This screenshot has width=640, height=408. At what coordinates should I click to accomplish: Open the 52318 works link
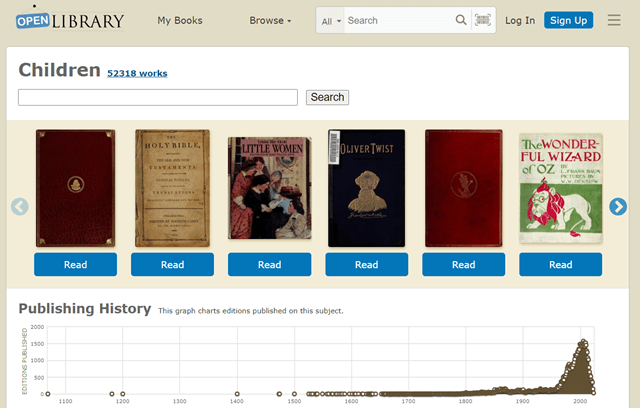pyautogui.click(x=137, y=73)
